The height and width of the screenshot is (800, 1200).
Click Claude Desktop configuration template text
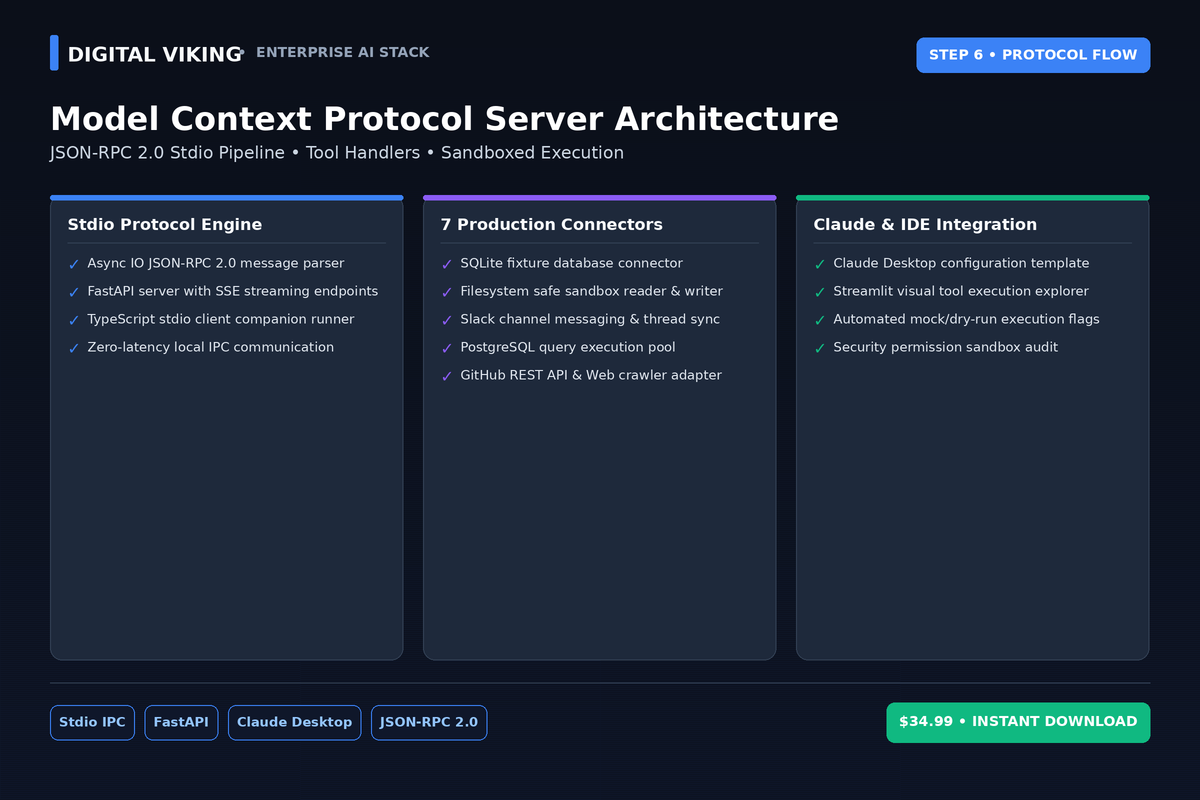coord(962,263)
